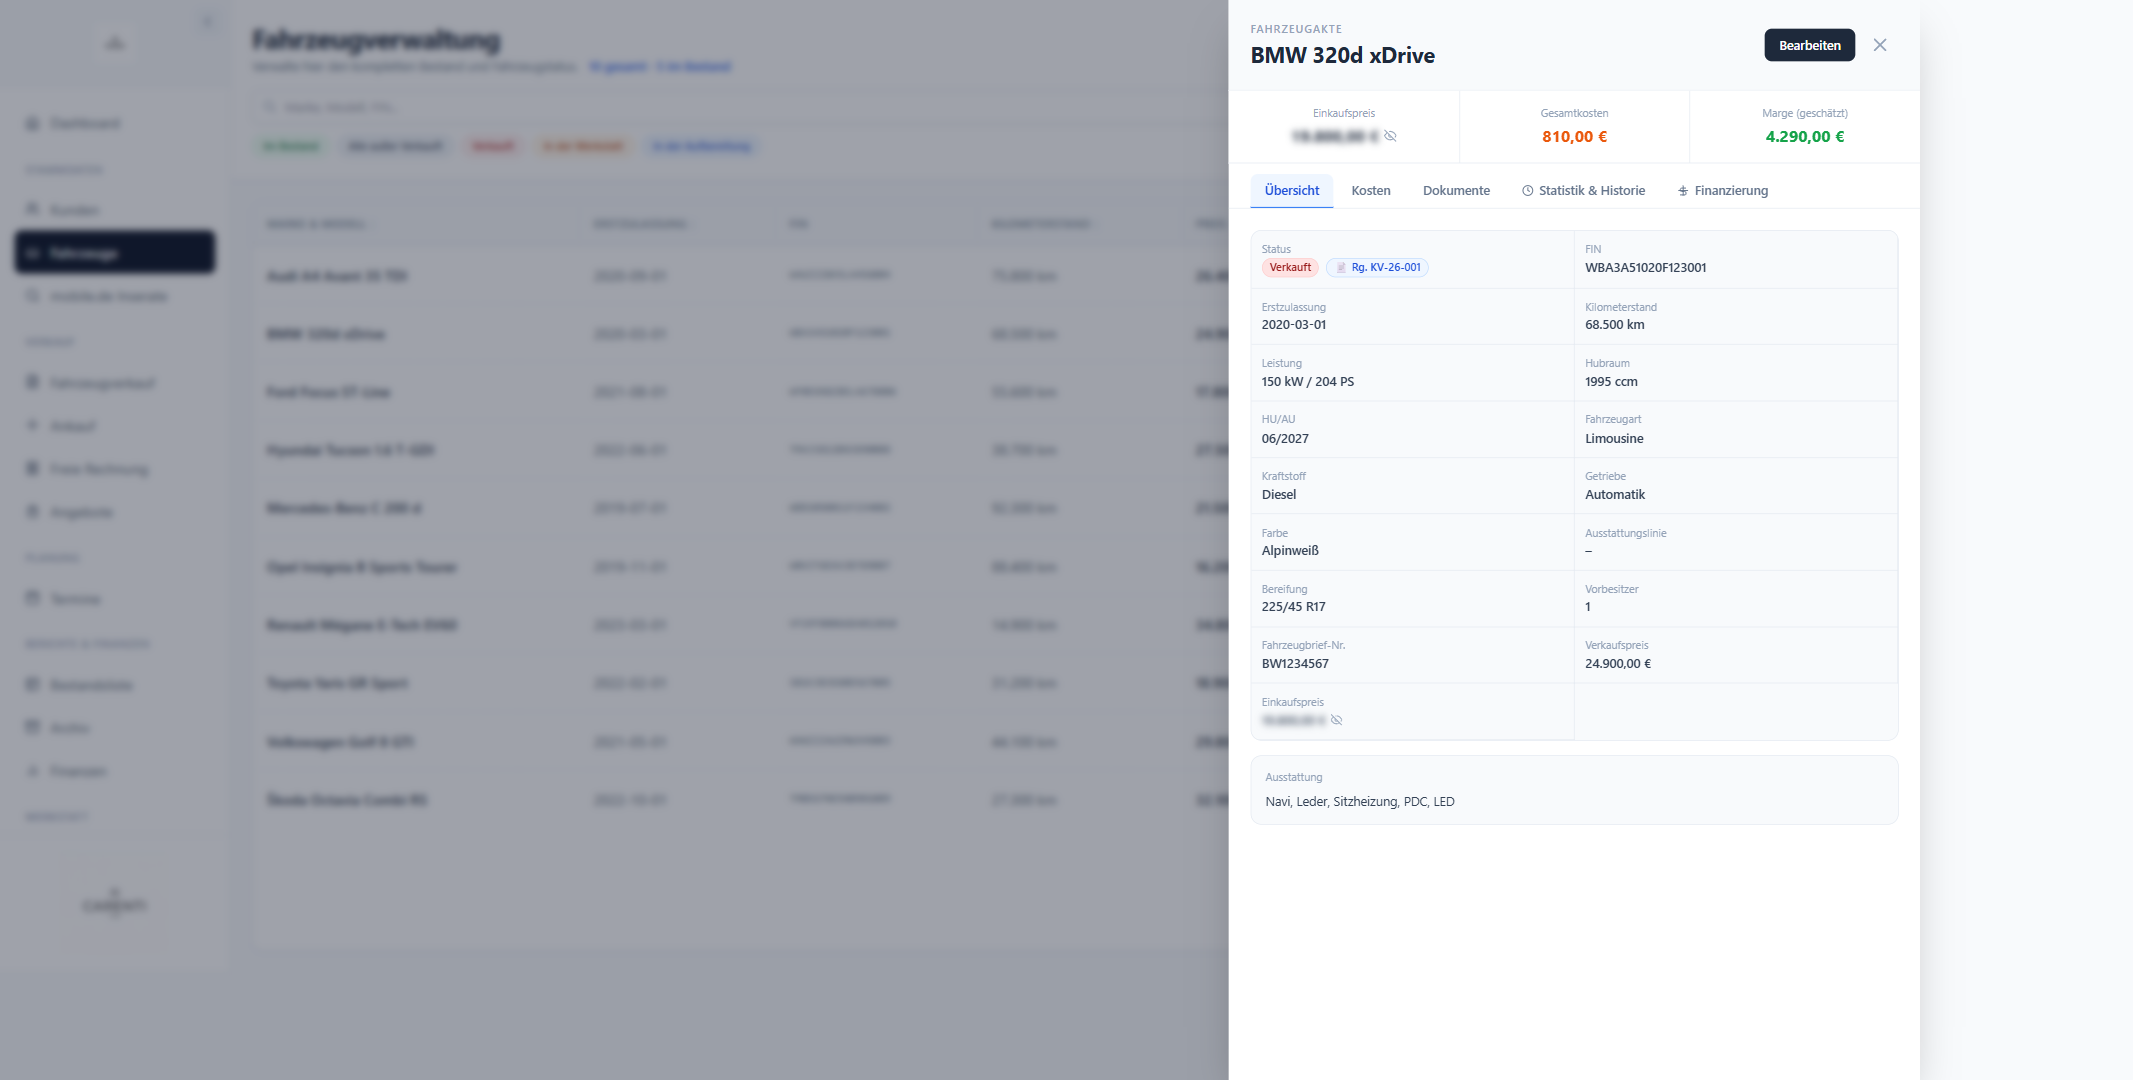Open Statistik & Historie tab
Image resolution: width=2133 pixels, height=1080 pixels.
(1583, 190)
